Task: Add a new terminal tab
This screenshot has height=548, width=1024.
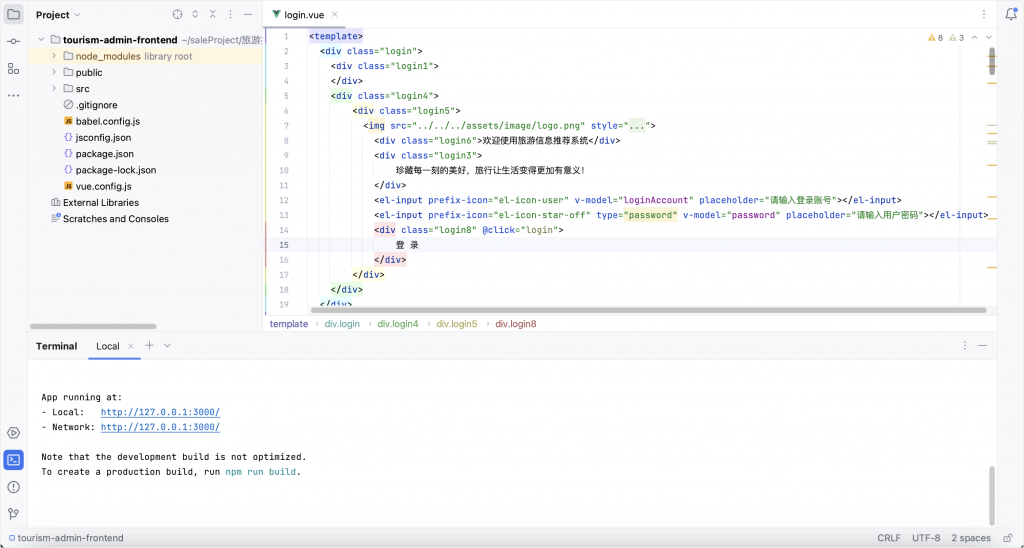Action: tap(149, 345)
